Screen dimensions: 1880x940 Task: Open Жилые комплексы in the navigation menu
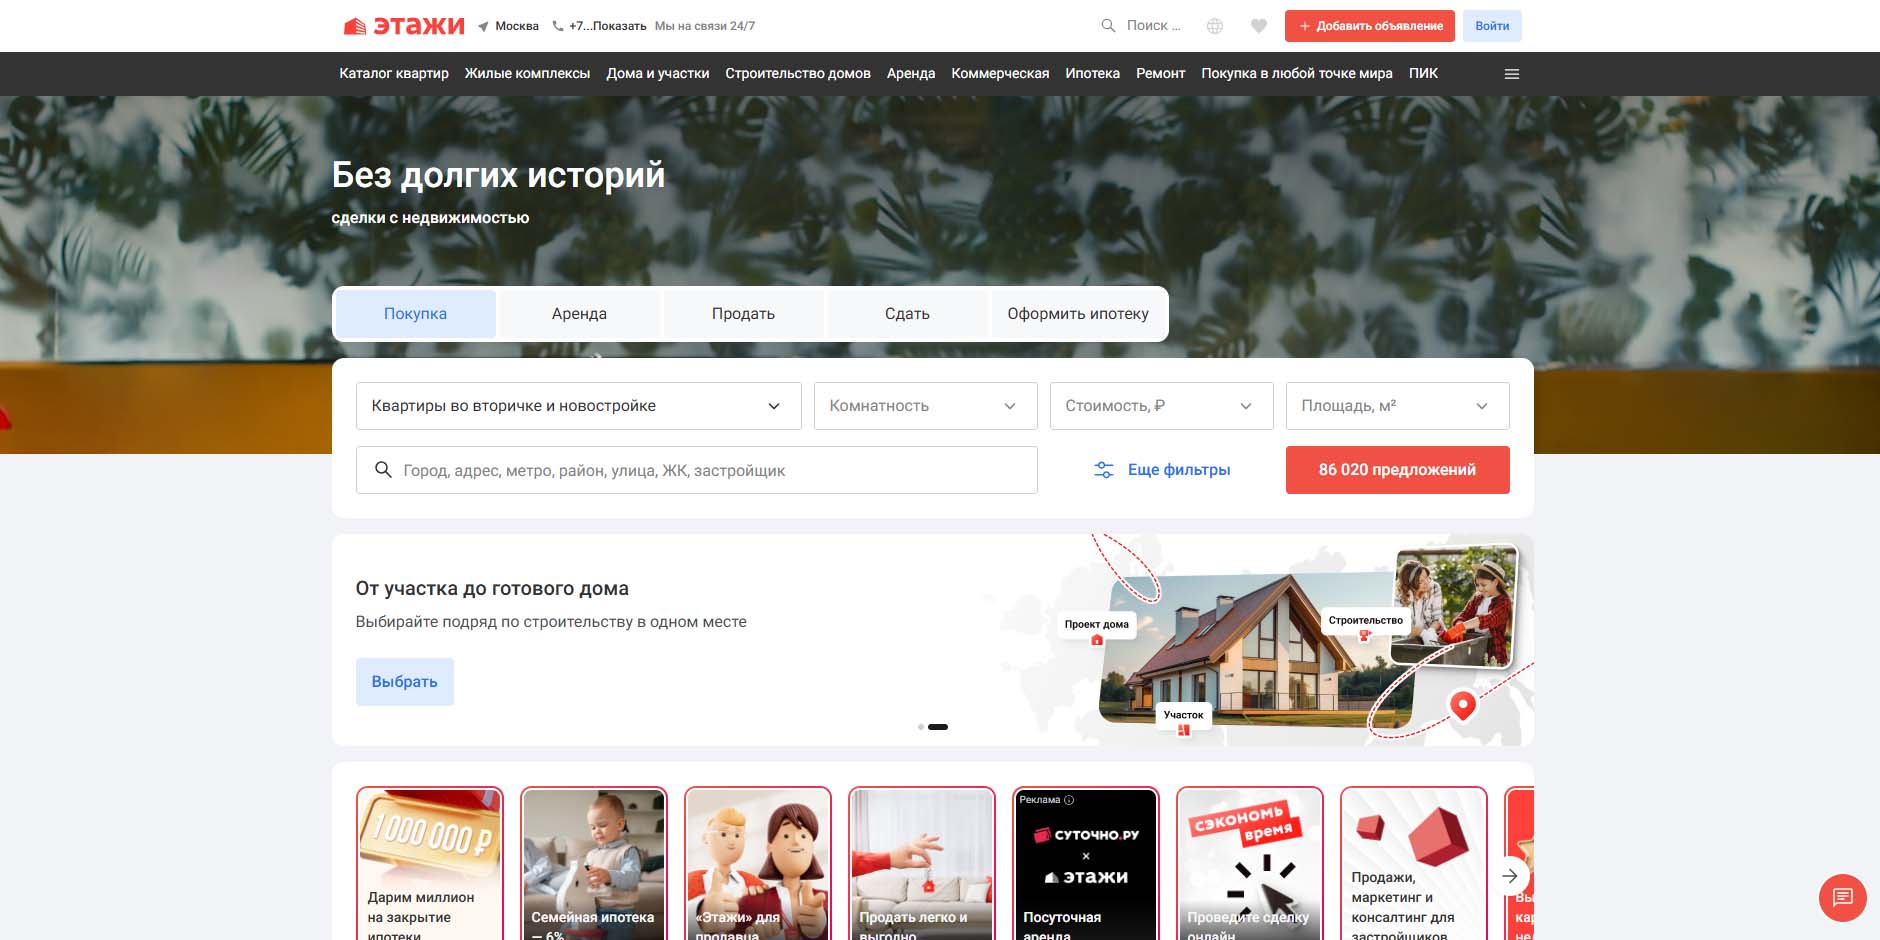527,74
